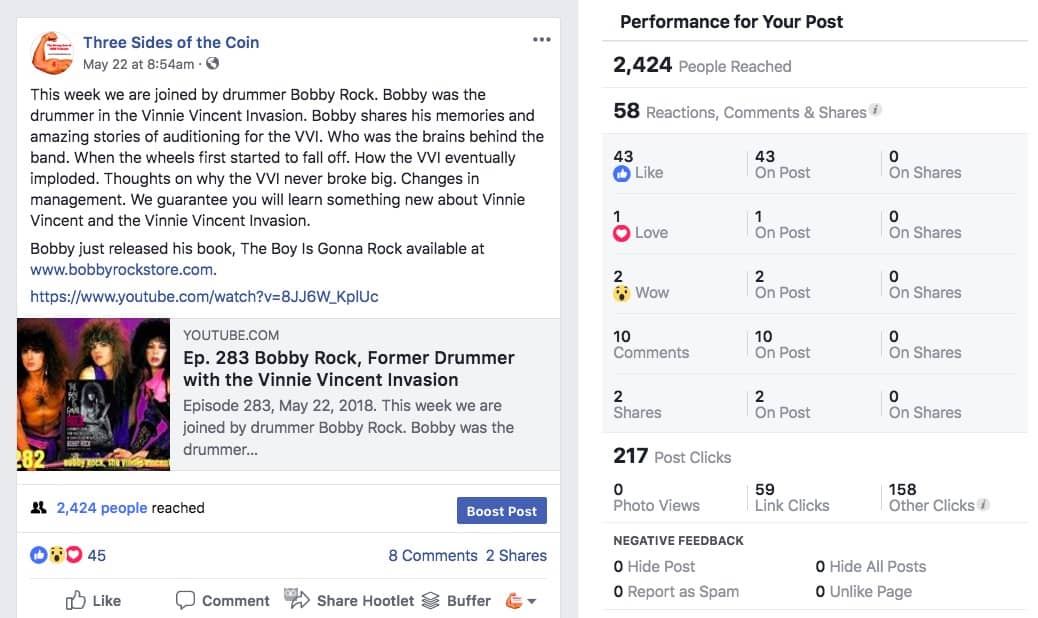Click the people reached icon
The image size is (1038, 618).
pyautogui.click(x=39, y=508)
